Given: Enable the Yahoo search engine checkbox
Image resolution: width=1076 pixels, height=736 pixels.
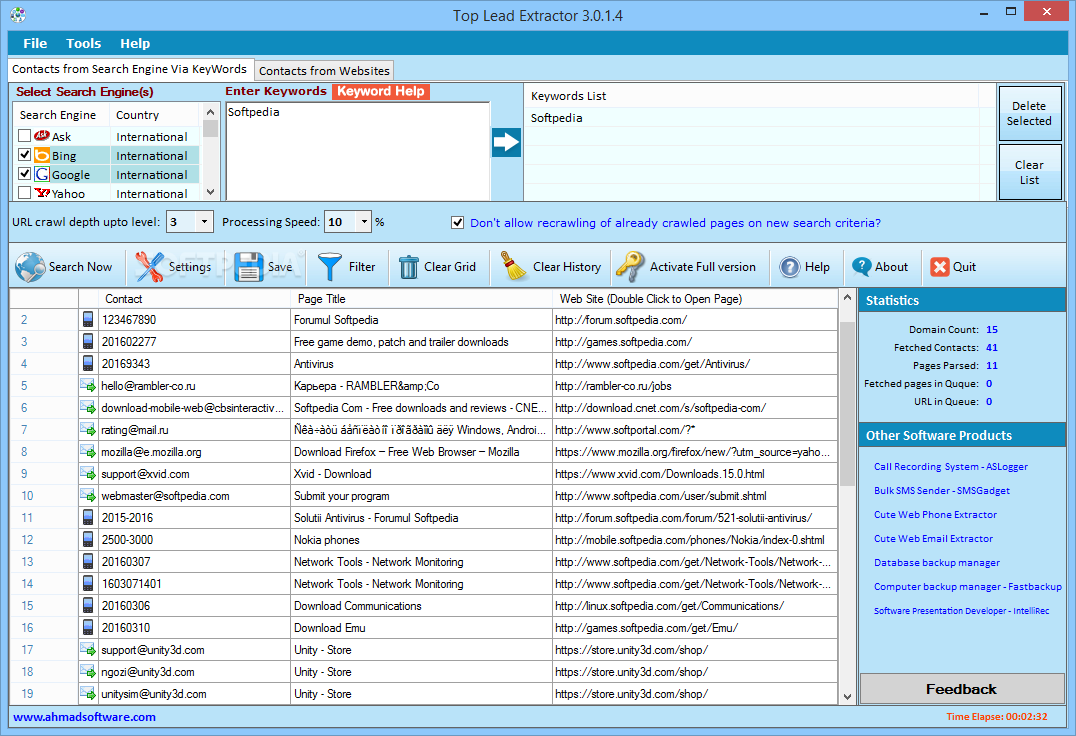Looking at the screenshot, I should (x=25, y=193).
